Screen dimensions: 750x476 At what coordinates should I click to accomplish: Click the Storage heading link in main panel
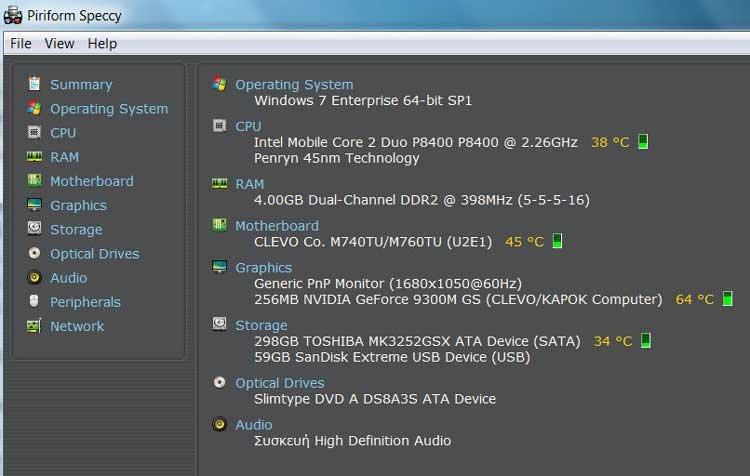tap(261, 325)
